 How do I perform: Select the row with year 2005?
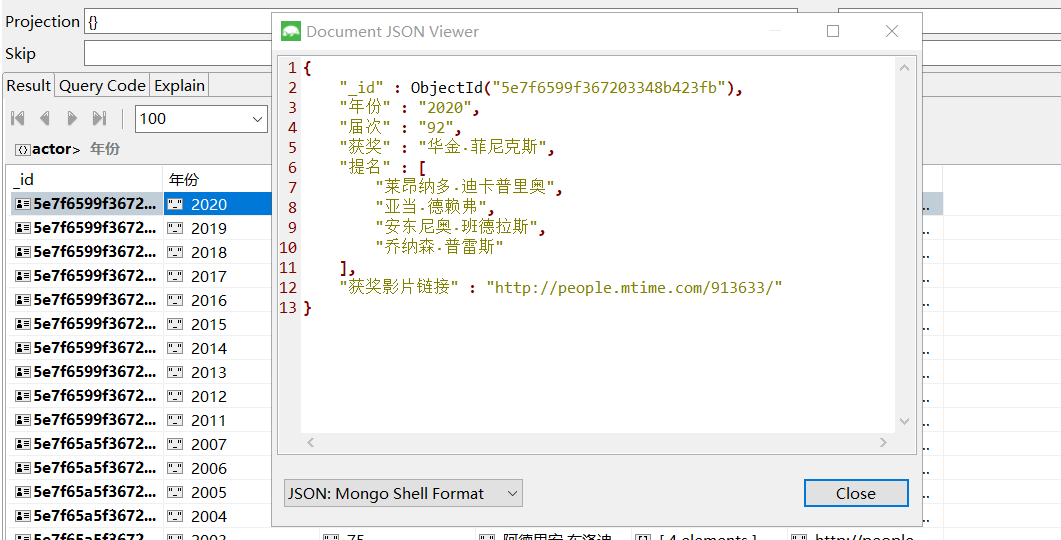[x=141, y=493]
